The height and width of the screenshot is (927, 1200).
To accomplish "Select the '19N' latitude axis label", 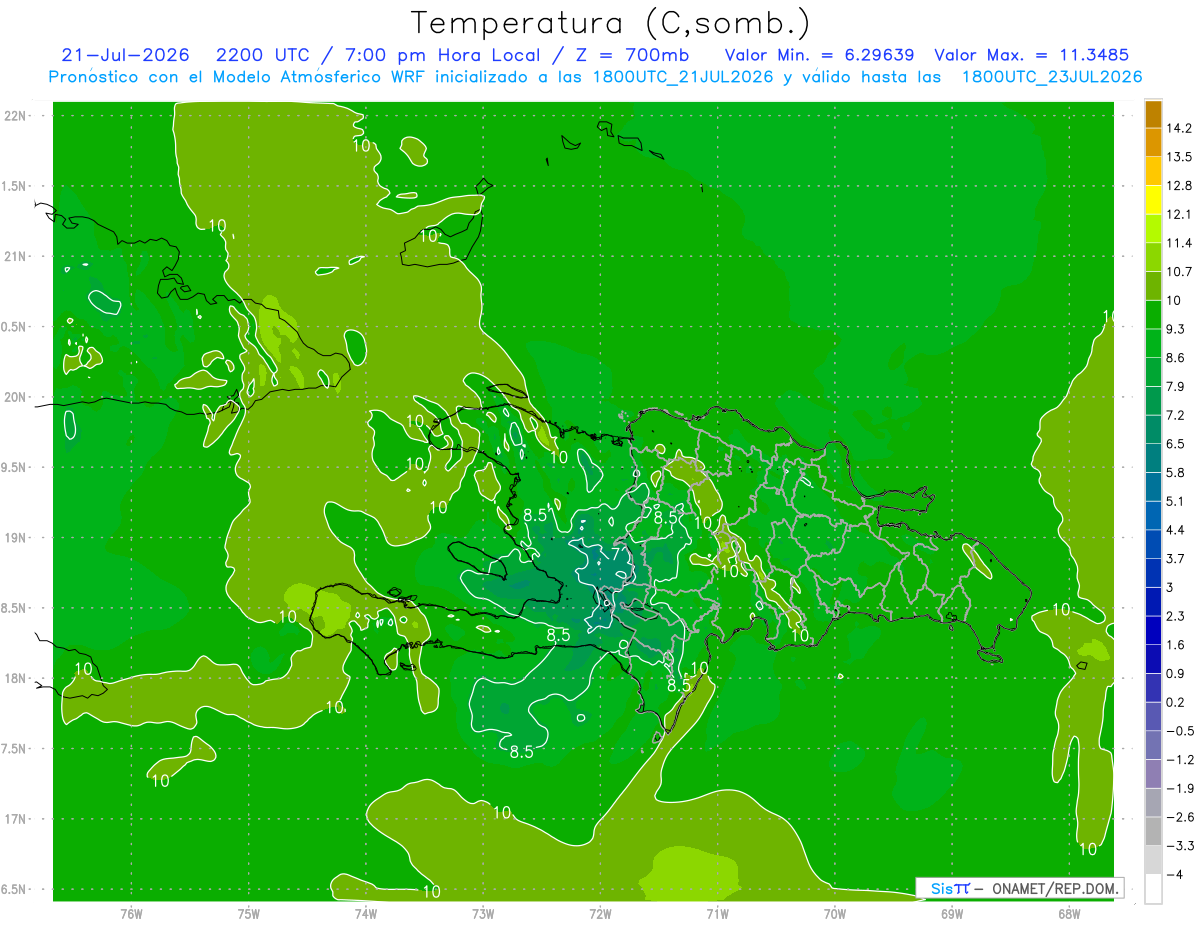I will click(15, 538).
